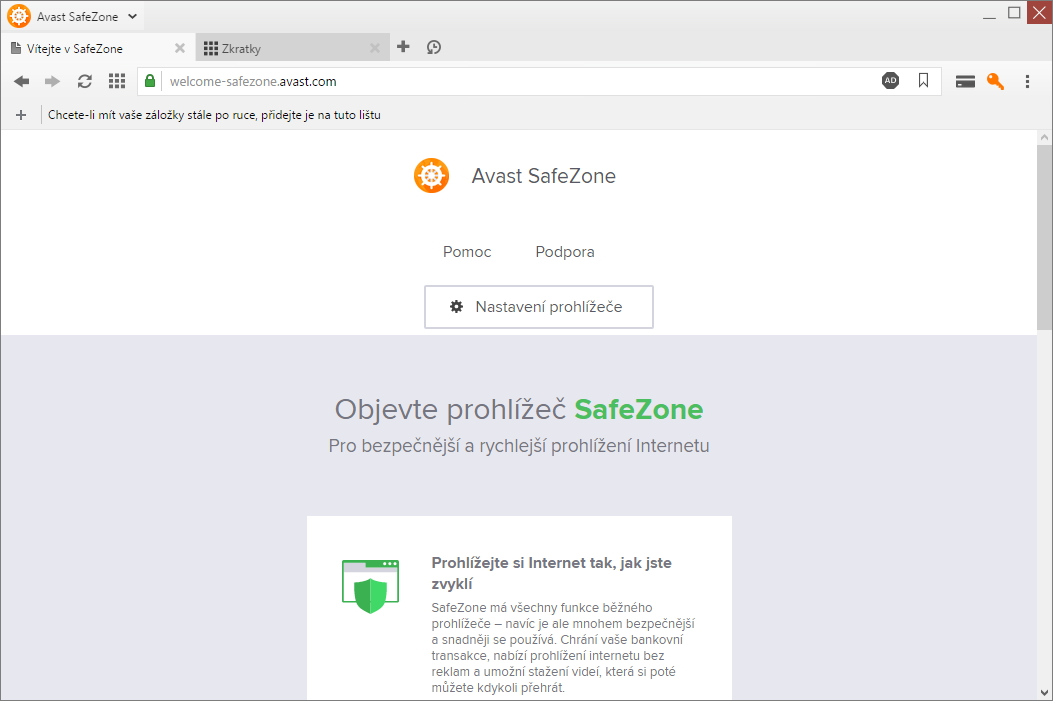Add a bookmark using bookmarks bar plus

pyautogui.click(x=21, y=115)
